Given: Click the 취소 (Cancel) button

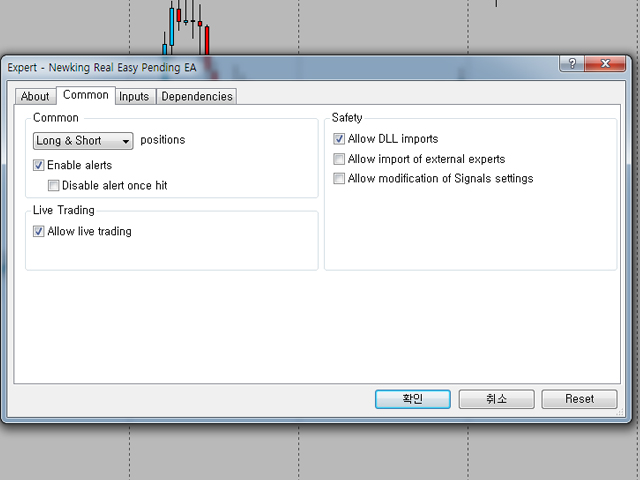Looking at the screenshot, I should [496, 399].
